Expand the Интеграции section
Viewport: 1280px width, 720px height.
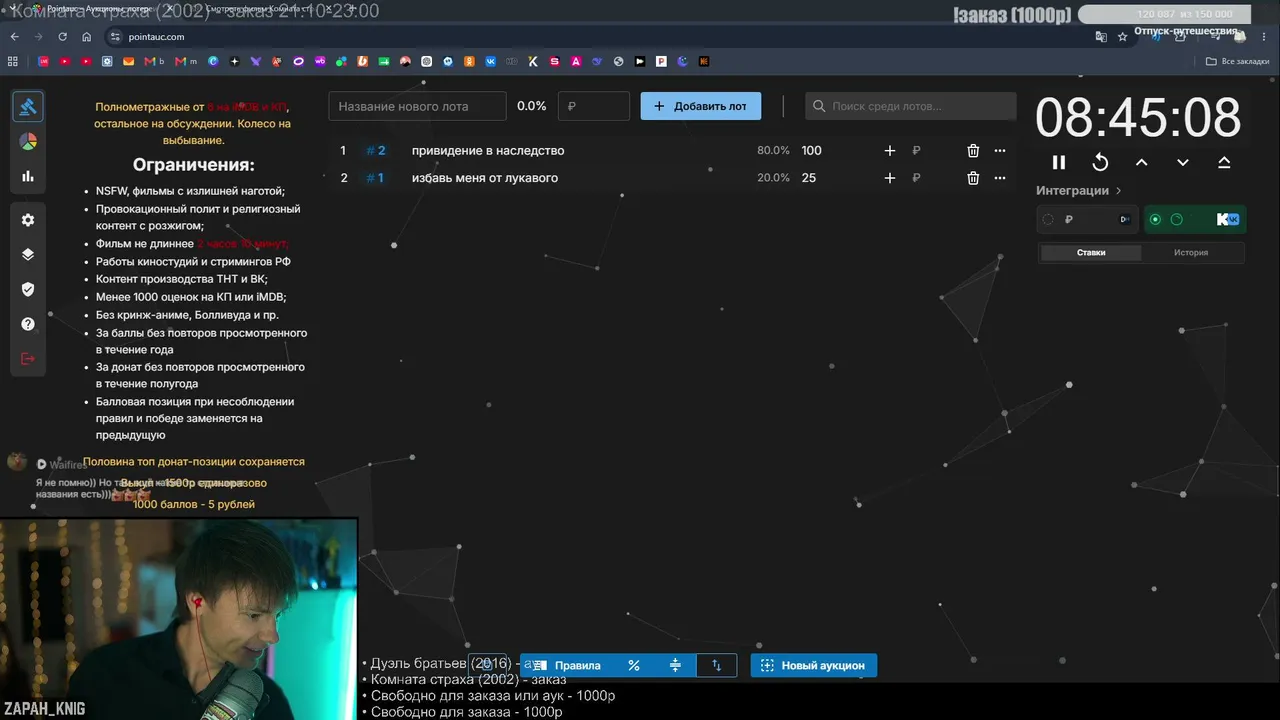tap(1079, 190)
